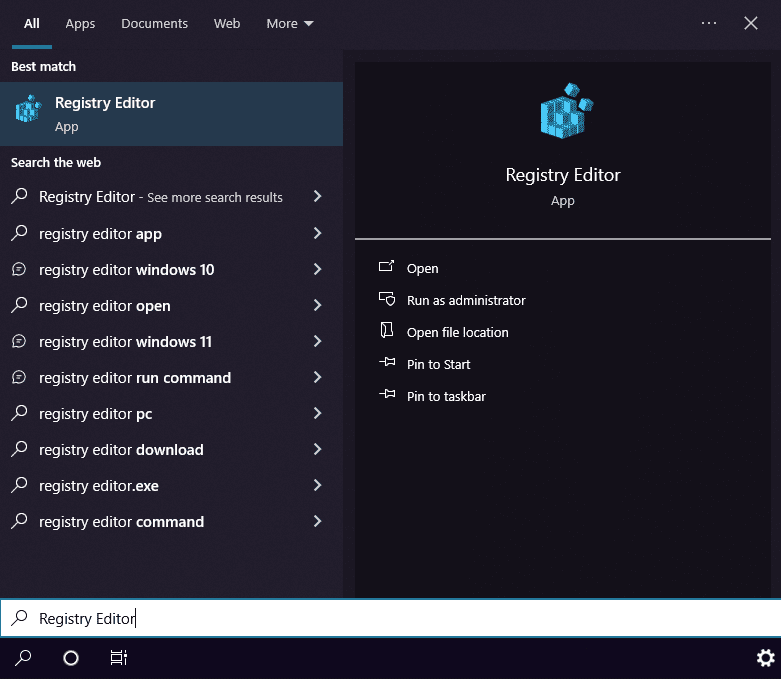This screenshot has height=679, width=781.
Task: Expand chevron for 'registry editor pc'
Action: click(318, 413)
